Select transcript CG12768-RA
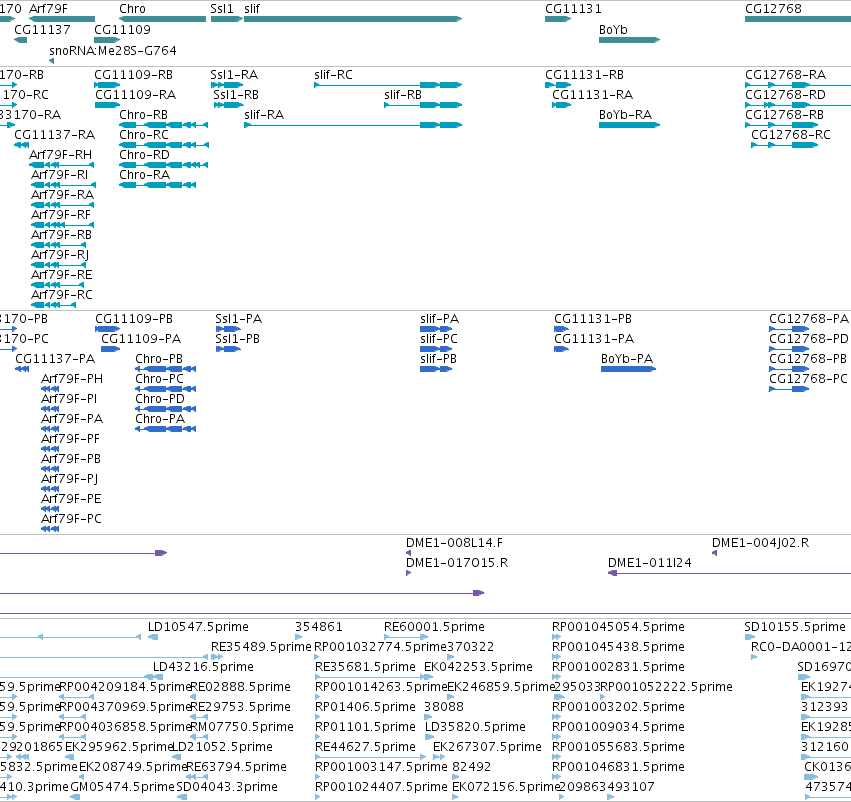The image size is (851, 802). pyautogui.click(x=785, y=75)
